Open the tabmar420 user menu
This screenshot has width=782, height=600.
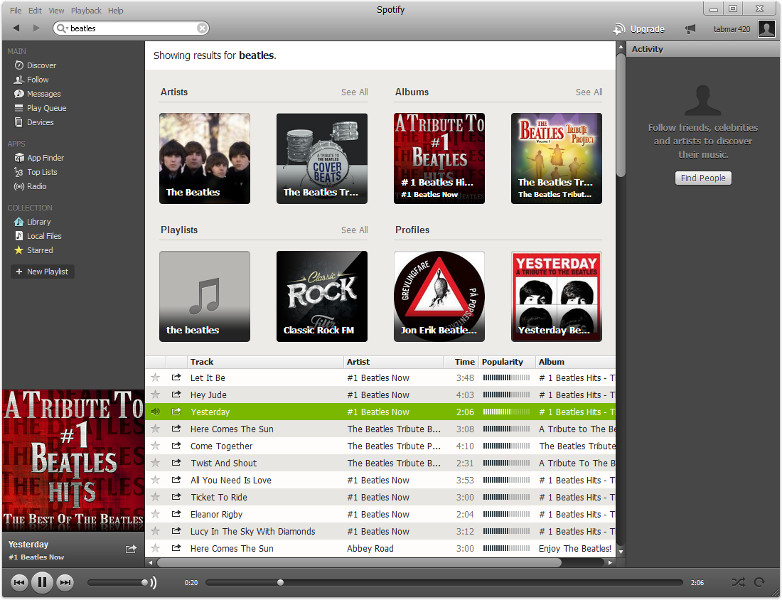coord(732,29)
